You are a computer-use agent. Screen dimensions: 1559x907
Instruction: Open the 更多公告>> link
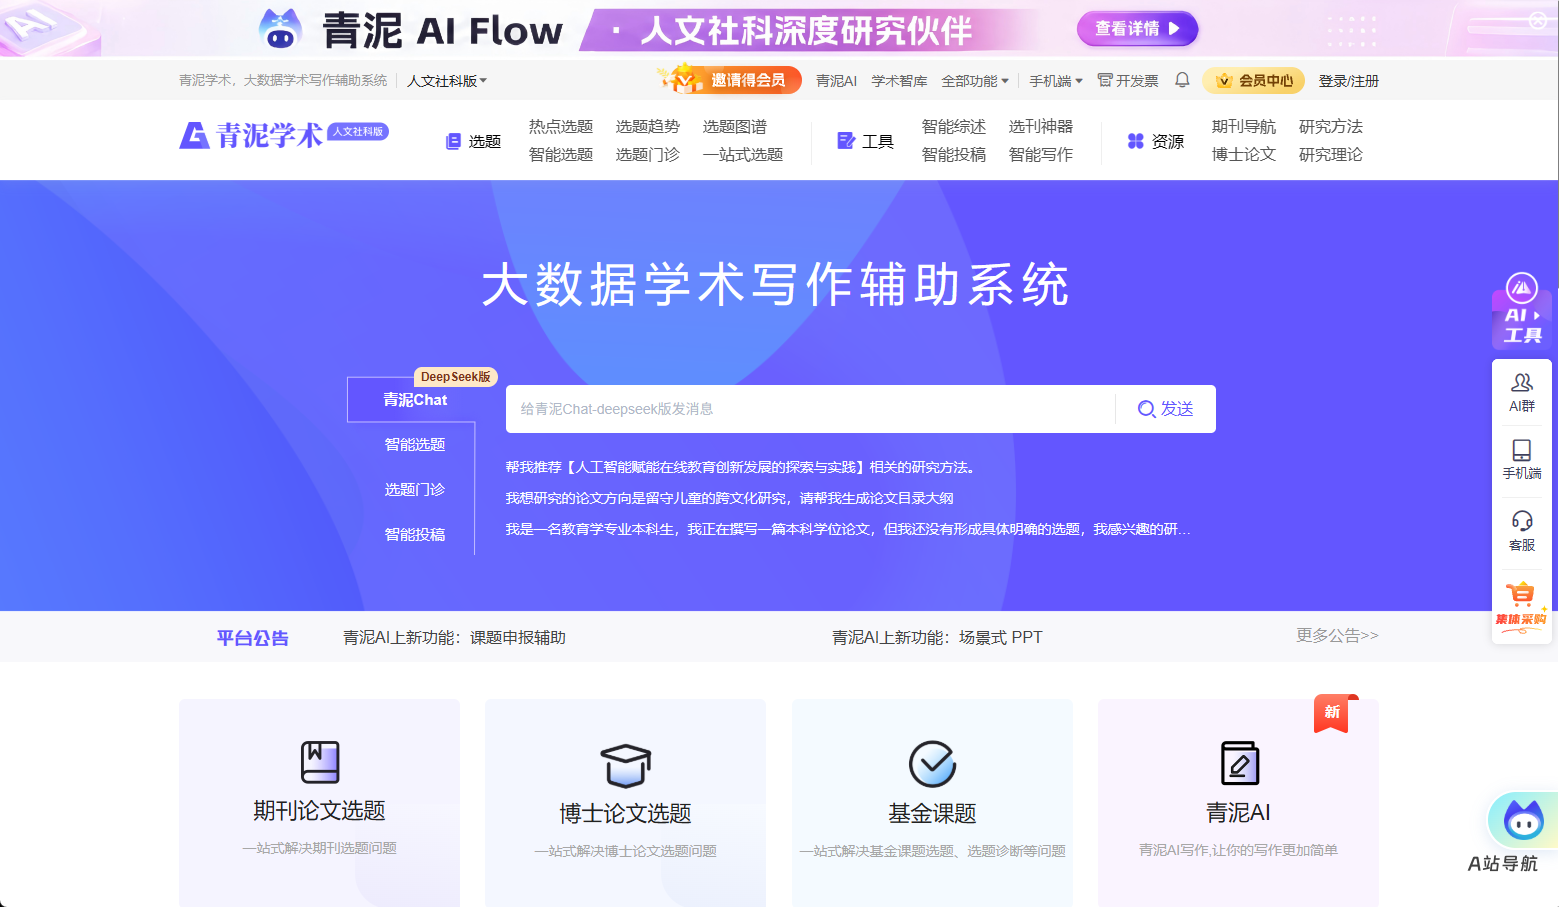(x=1337, y=636)
